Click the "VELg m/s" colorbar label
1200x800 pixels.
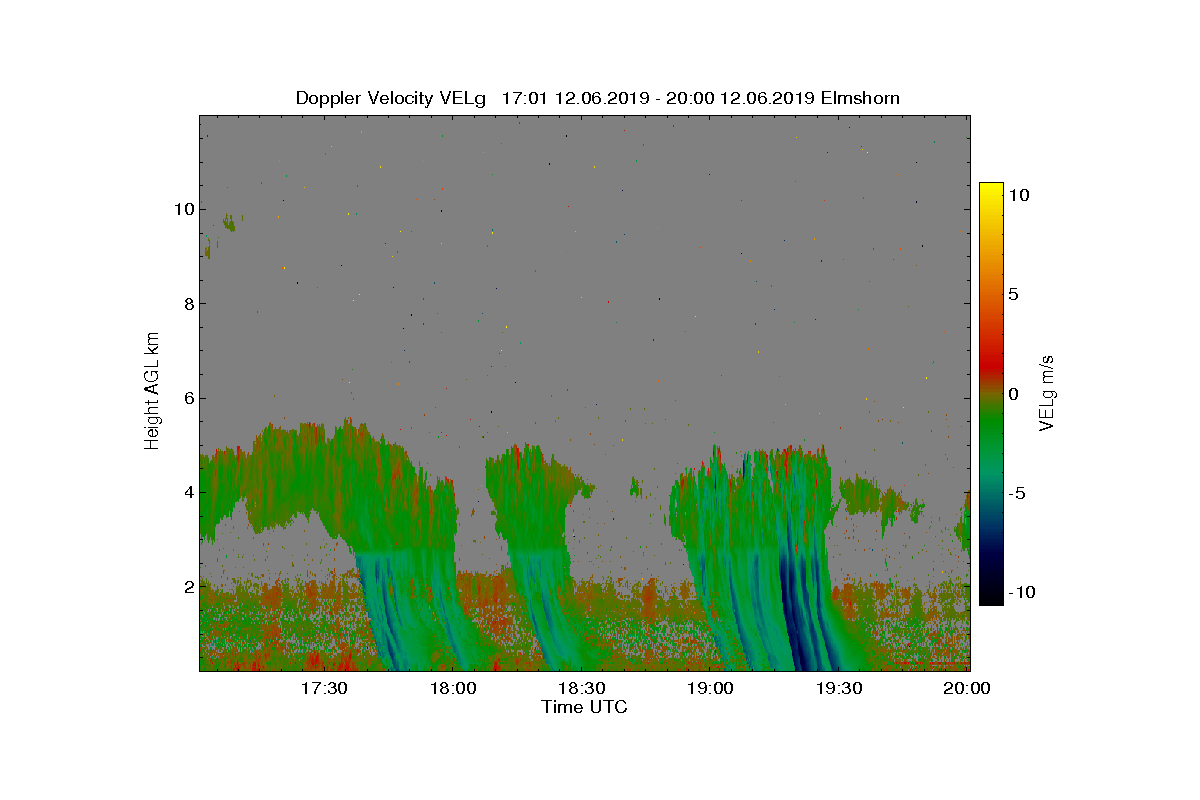(x=1047, y=391)
